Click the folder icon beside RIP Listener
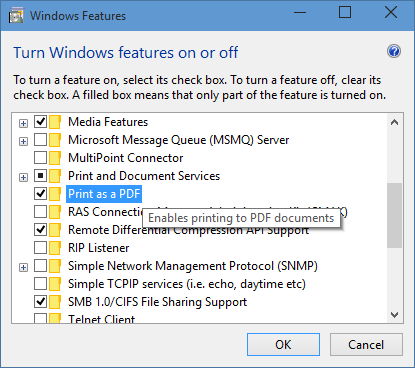Screen dimensions: 415x368 click(x=55, y=248)
